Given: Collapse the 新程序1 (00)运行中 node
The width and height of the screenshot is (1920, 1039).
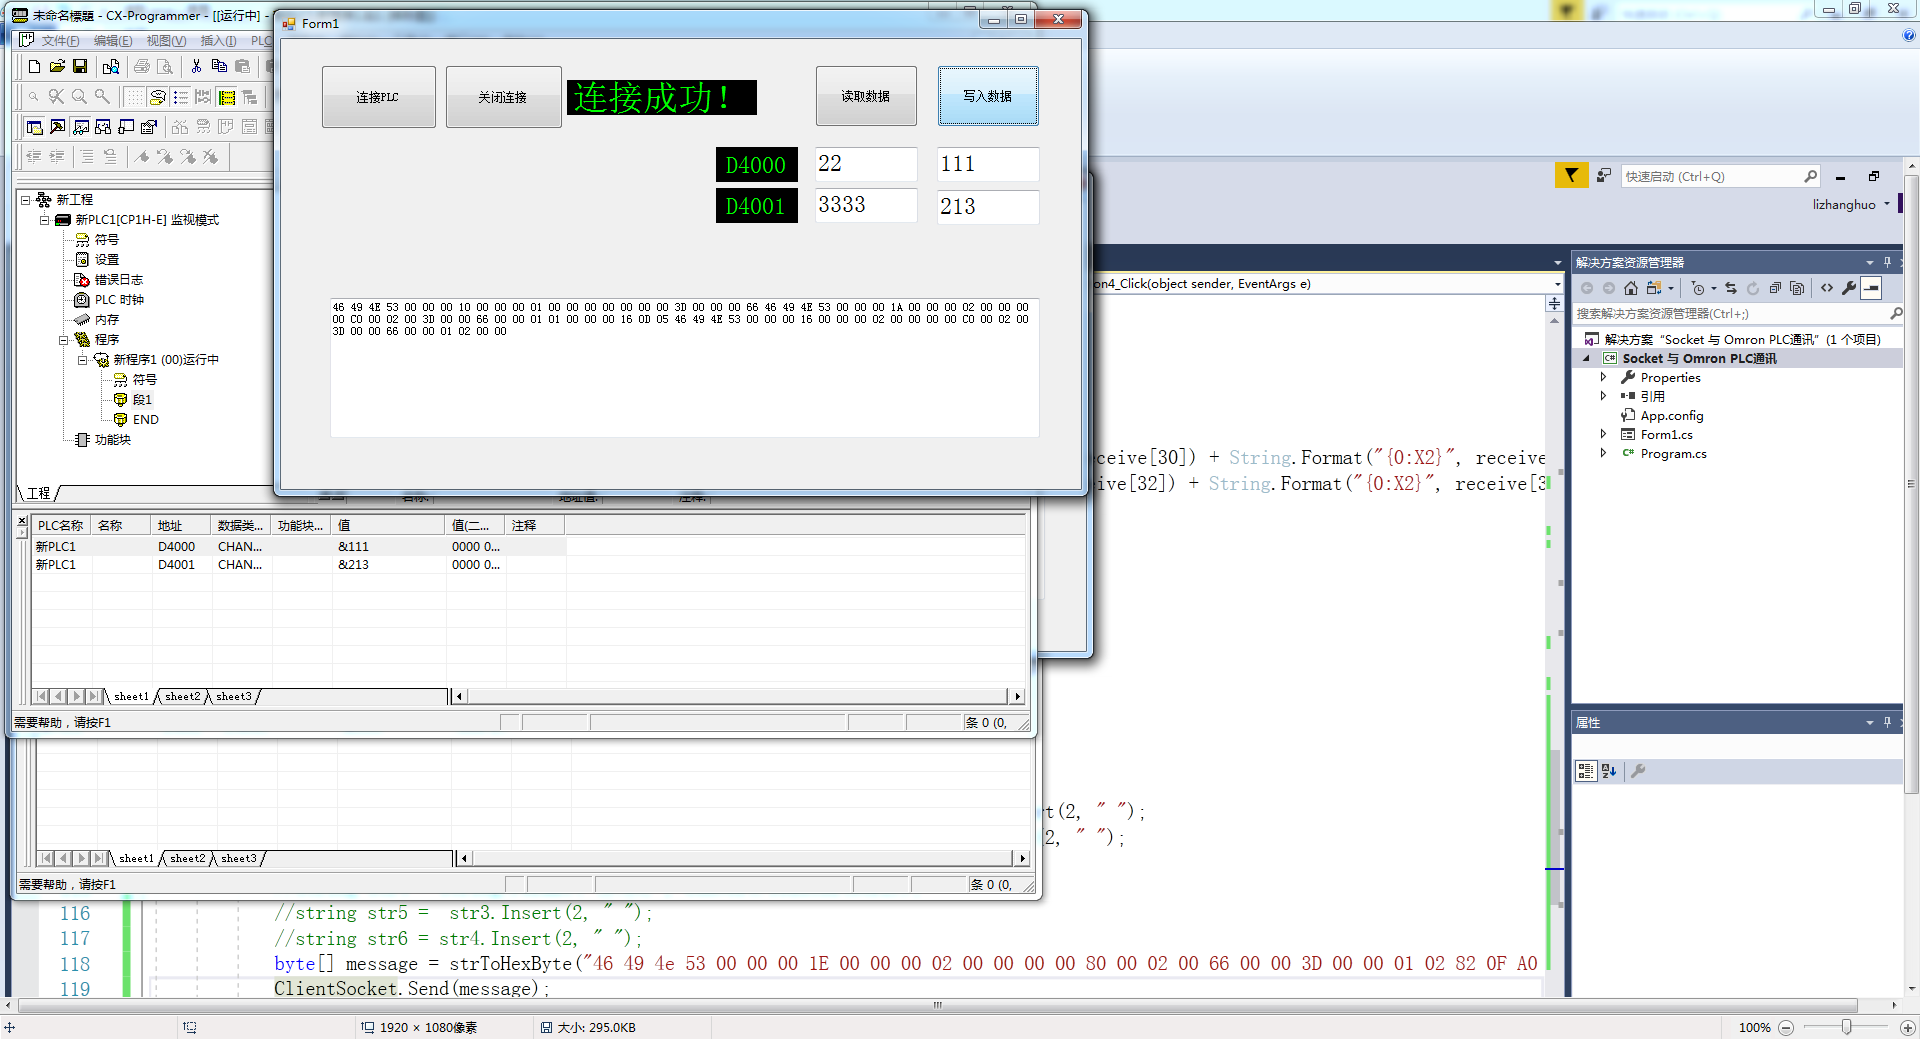Looking at the screenshot, I should [x=83, y=360].
